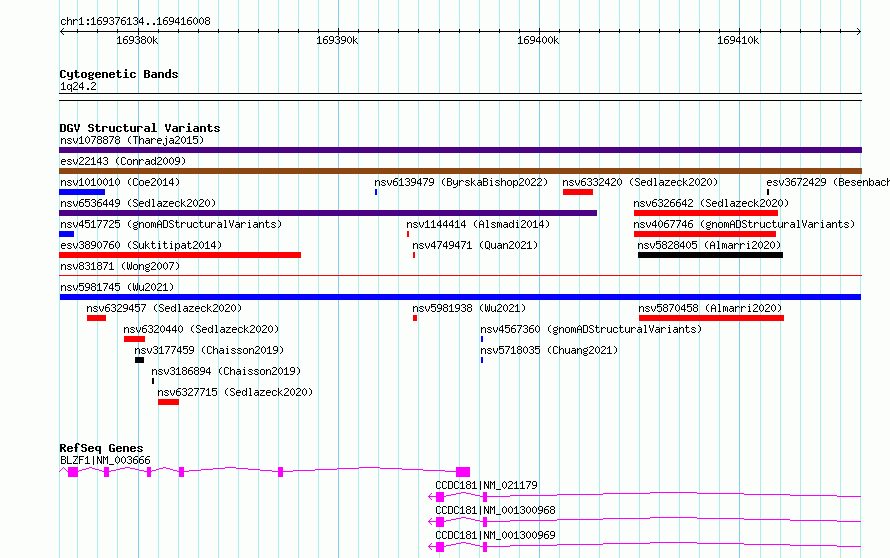
Task: Click nsv831871 (Wong2007) label
Action: (120, 266)
